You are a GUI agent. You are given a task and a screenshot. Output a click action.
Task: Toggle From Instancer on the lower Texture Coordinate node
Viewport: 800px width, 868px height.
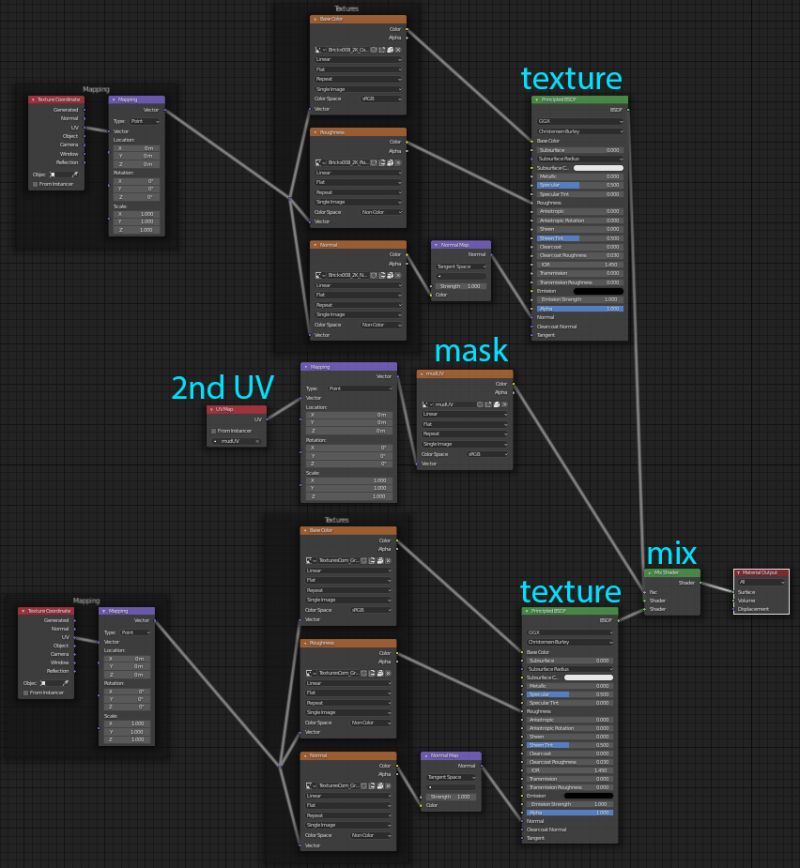[26, 692]
